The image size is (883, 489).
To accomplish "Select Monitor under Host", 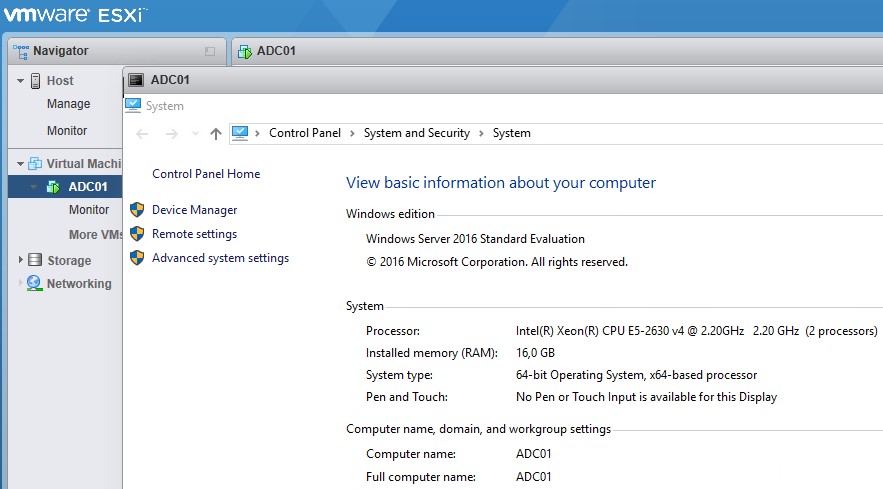I will pos(66,131).
